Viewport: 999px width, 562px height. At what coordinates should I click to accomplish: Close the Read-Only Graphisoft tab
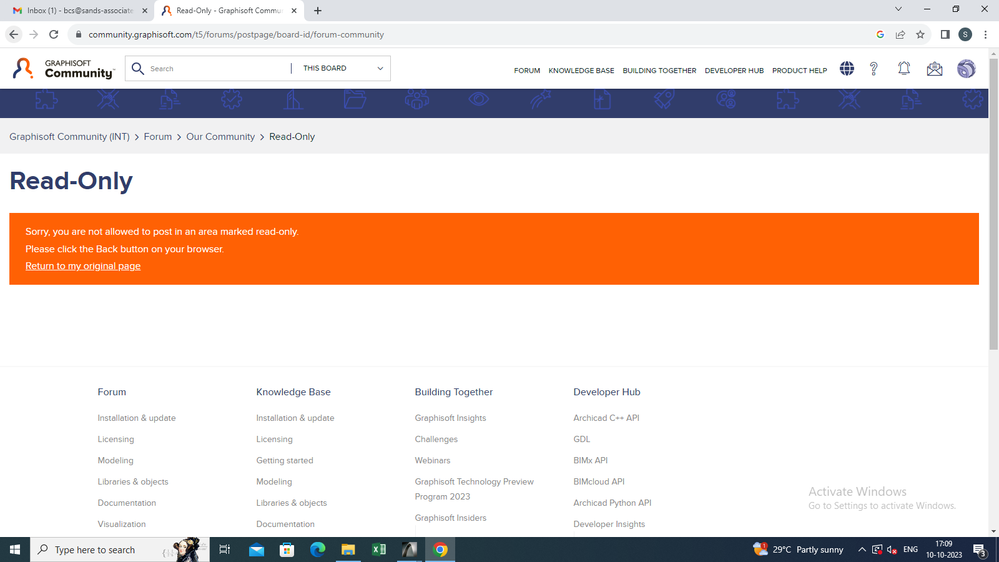pos(294,10)
